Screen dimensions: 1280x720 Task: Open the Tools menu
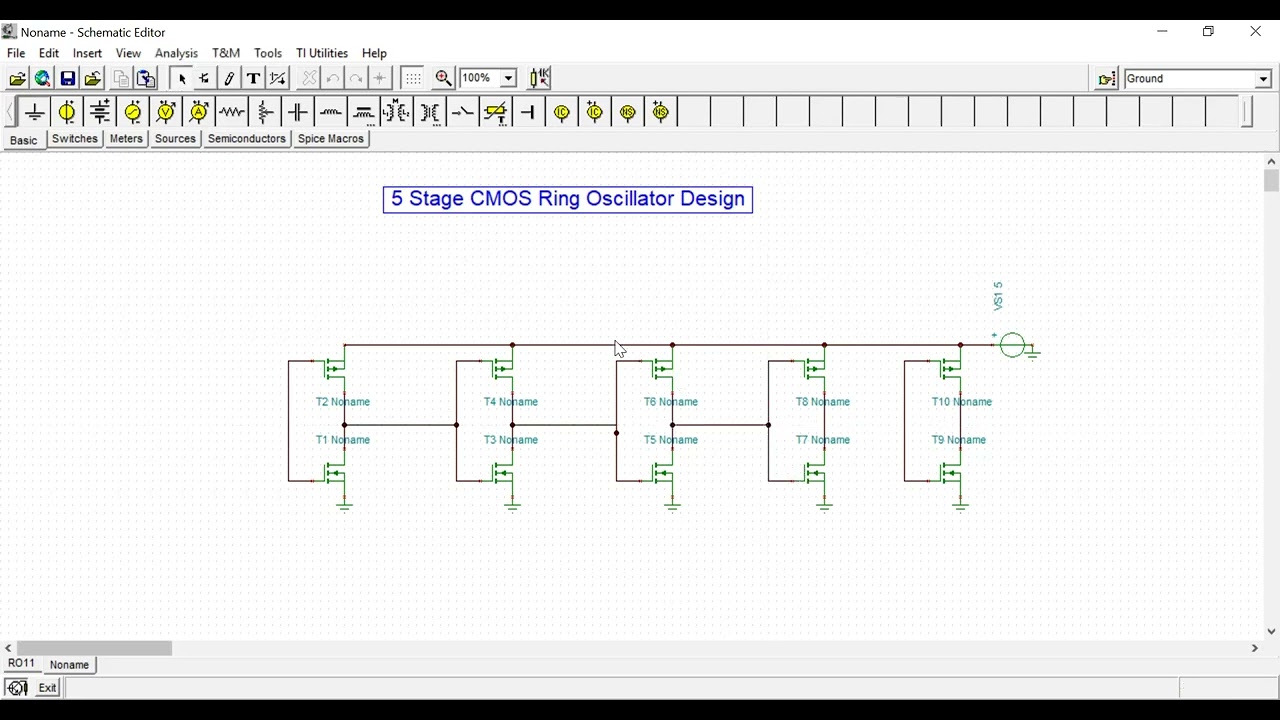268,53
